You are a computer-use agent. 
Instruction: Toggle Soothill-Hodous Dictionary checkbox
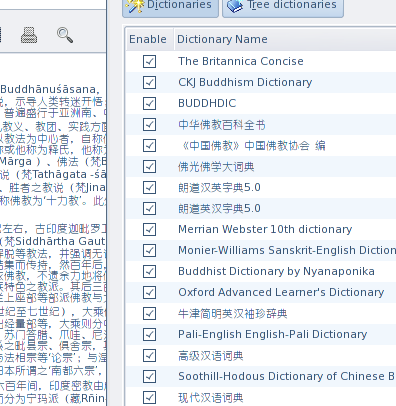click(149, 376)
